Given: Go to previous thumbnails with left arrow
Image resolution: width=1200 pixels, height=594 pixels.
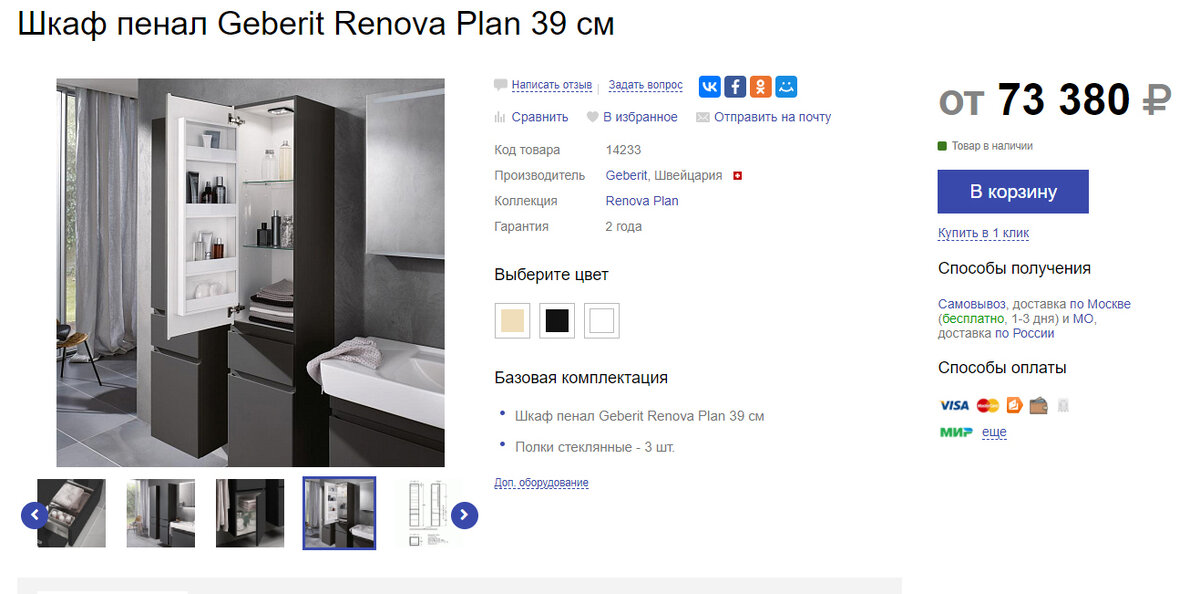Looking at the screenshot, I should (x=35, y=516).
